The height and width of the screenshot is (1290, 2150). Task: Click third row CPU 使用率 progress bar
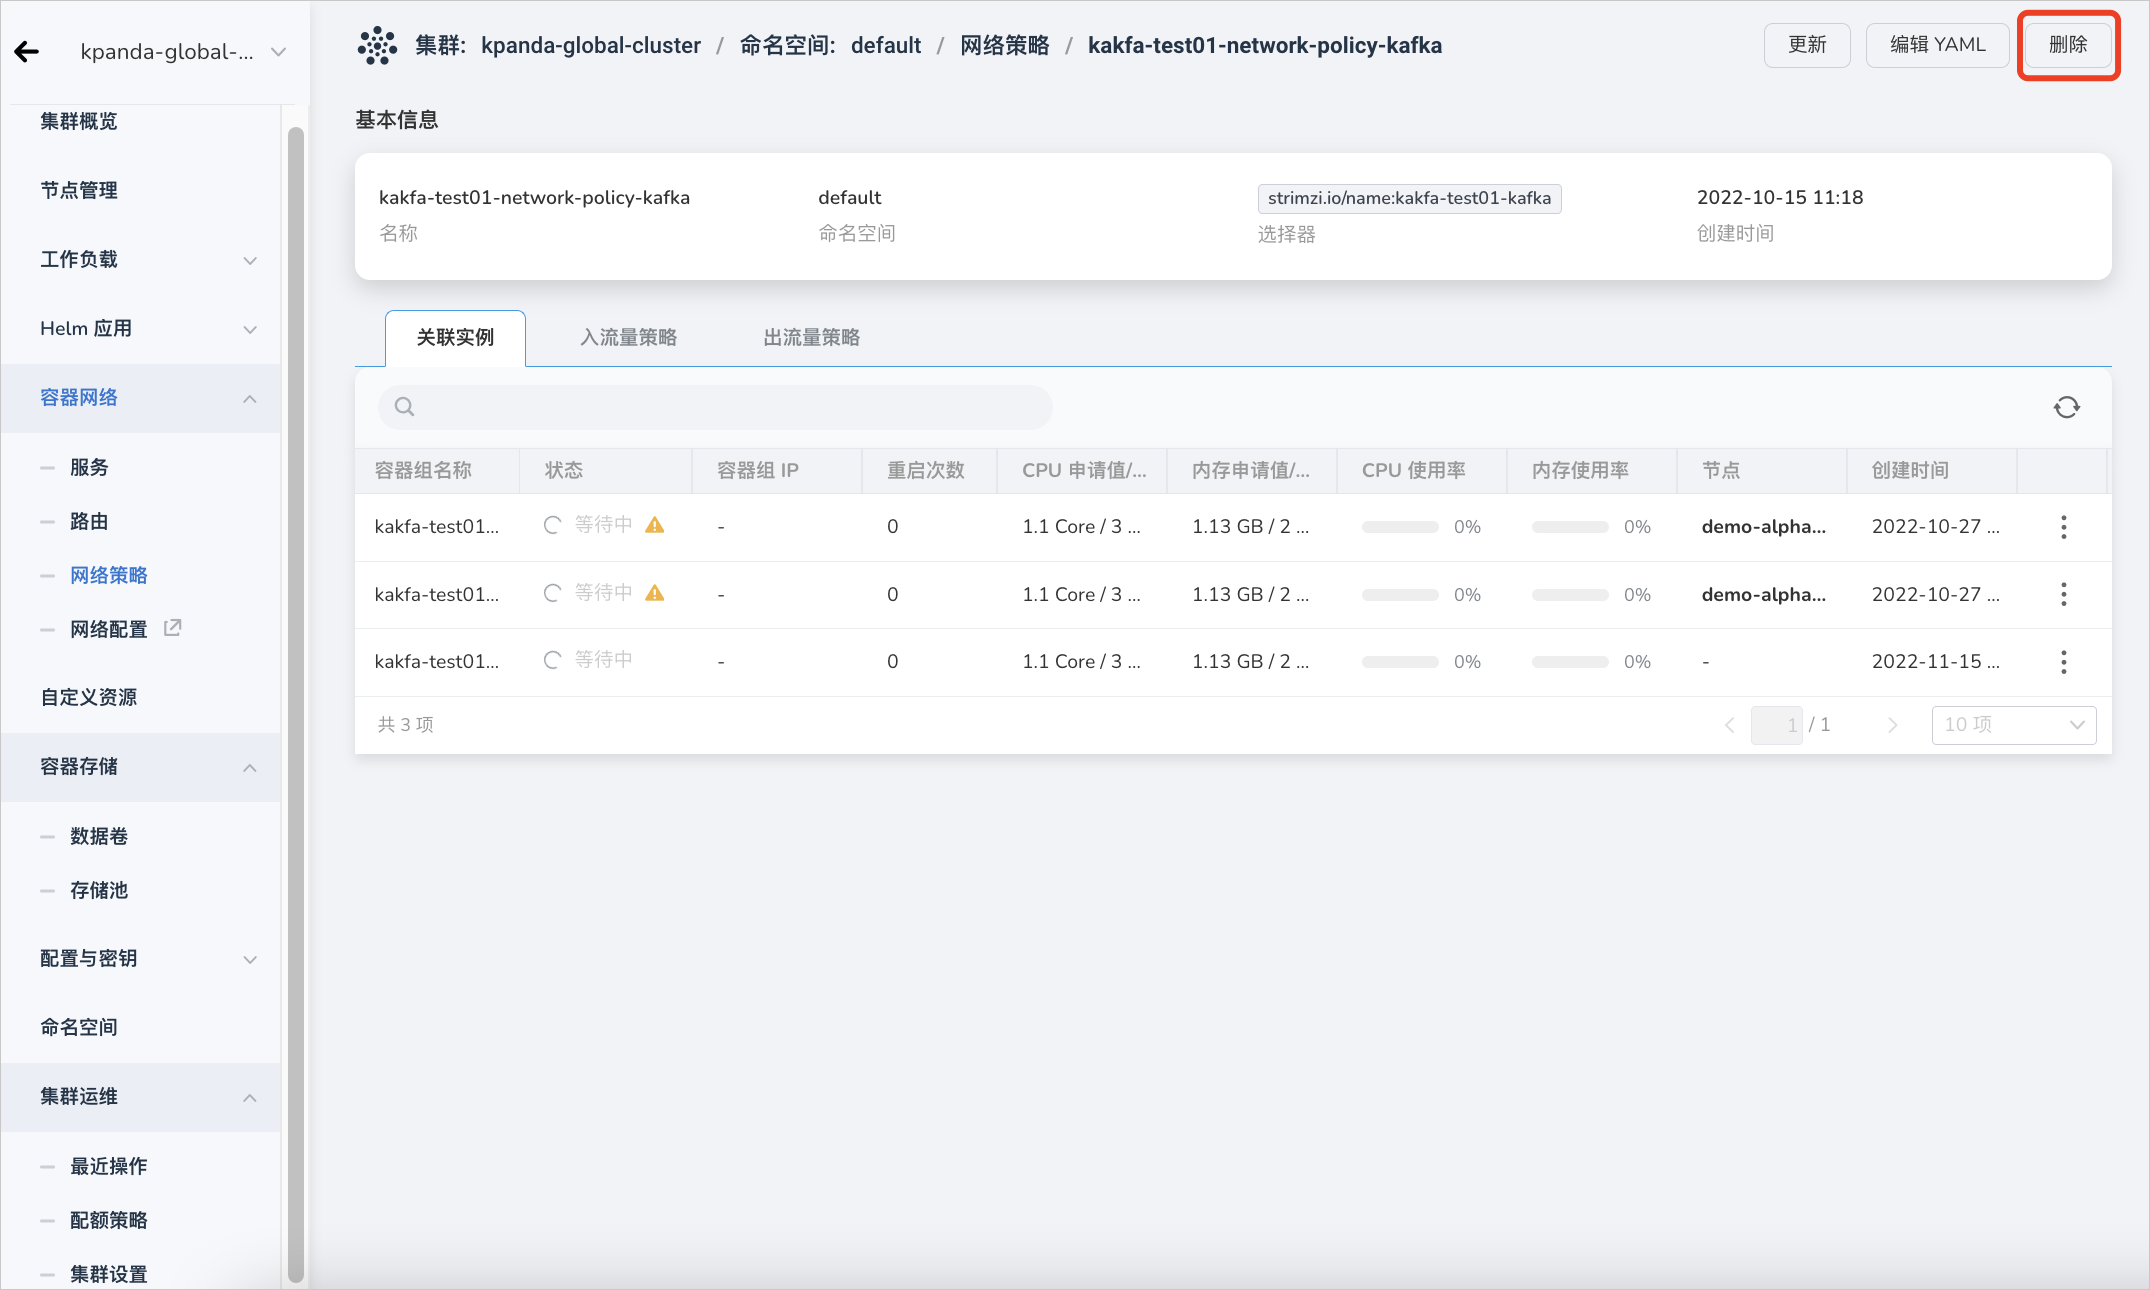point(1400,662)
